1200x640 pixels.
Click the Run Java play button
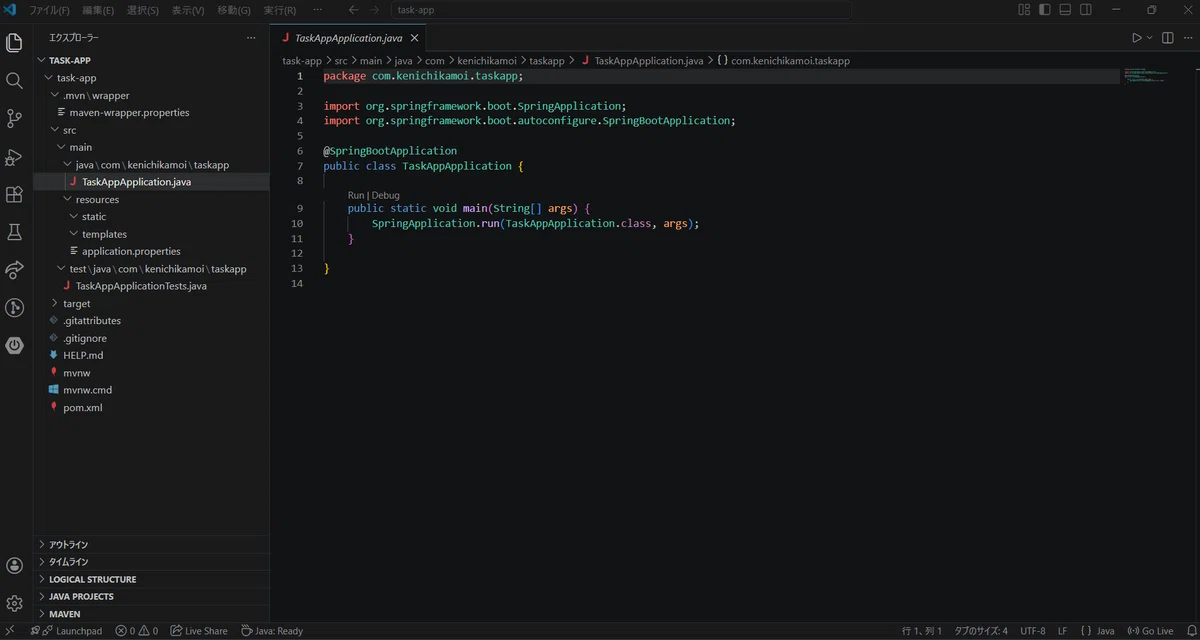[x=1136, y=38]
